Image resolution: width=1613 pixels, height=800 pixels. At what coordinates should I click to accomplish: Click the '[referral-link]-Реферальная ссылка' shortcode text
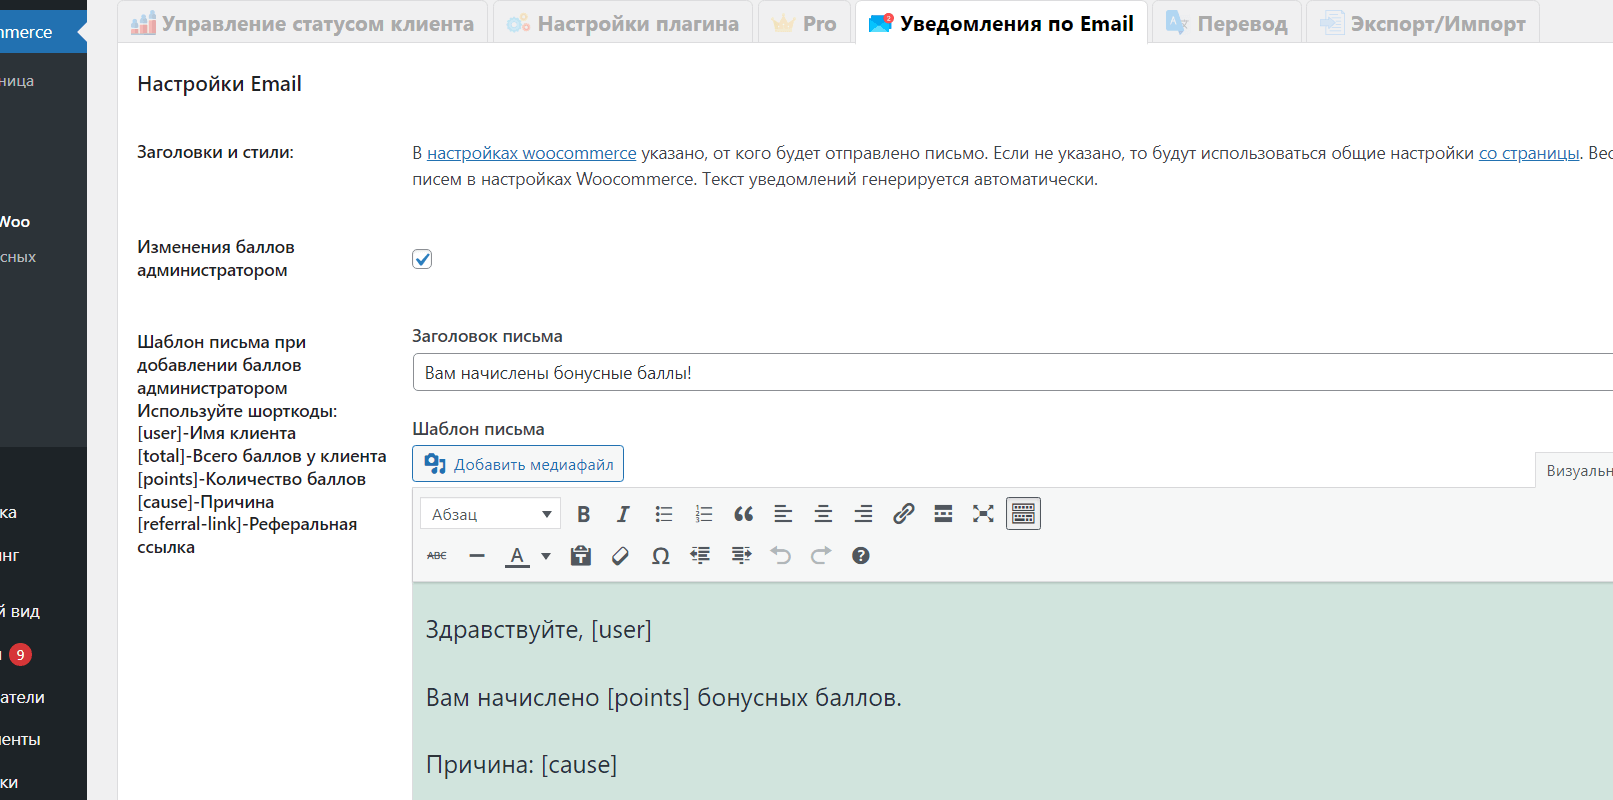[x=247, y=536]
